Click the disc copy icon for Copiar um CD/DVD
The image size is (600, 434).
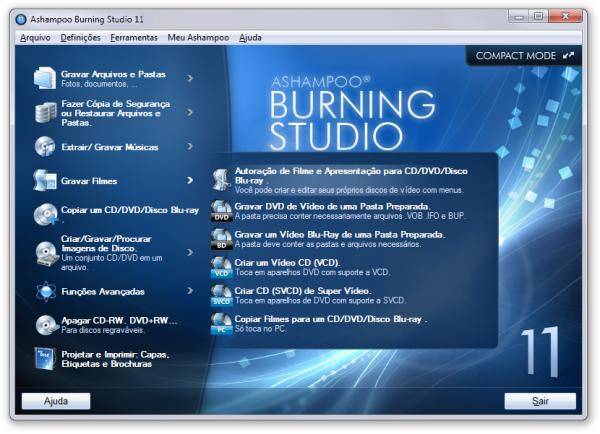click(x=46, y=214)
